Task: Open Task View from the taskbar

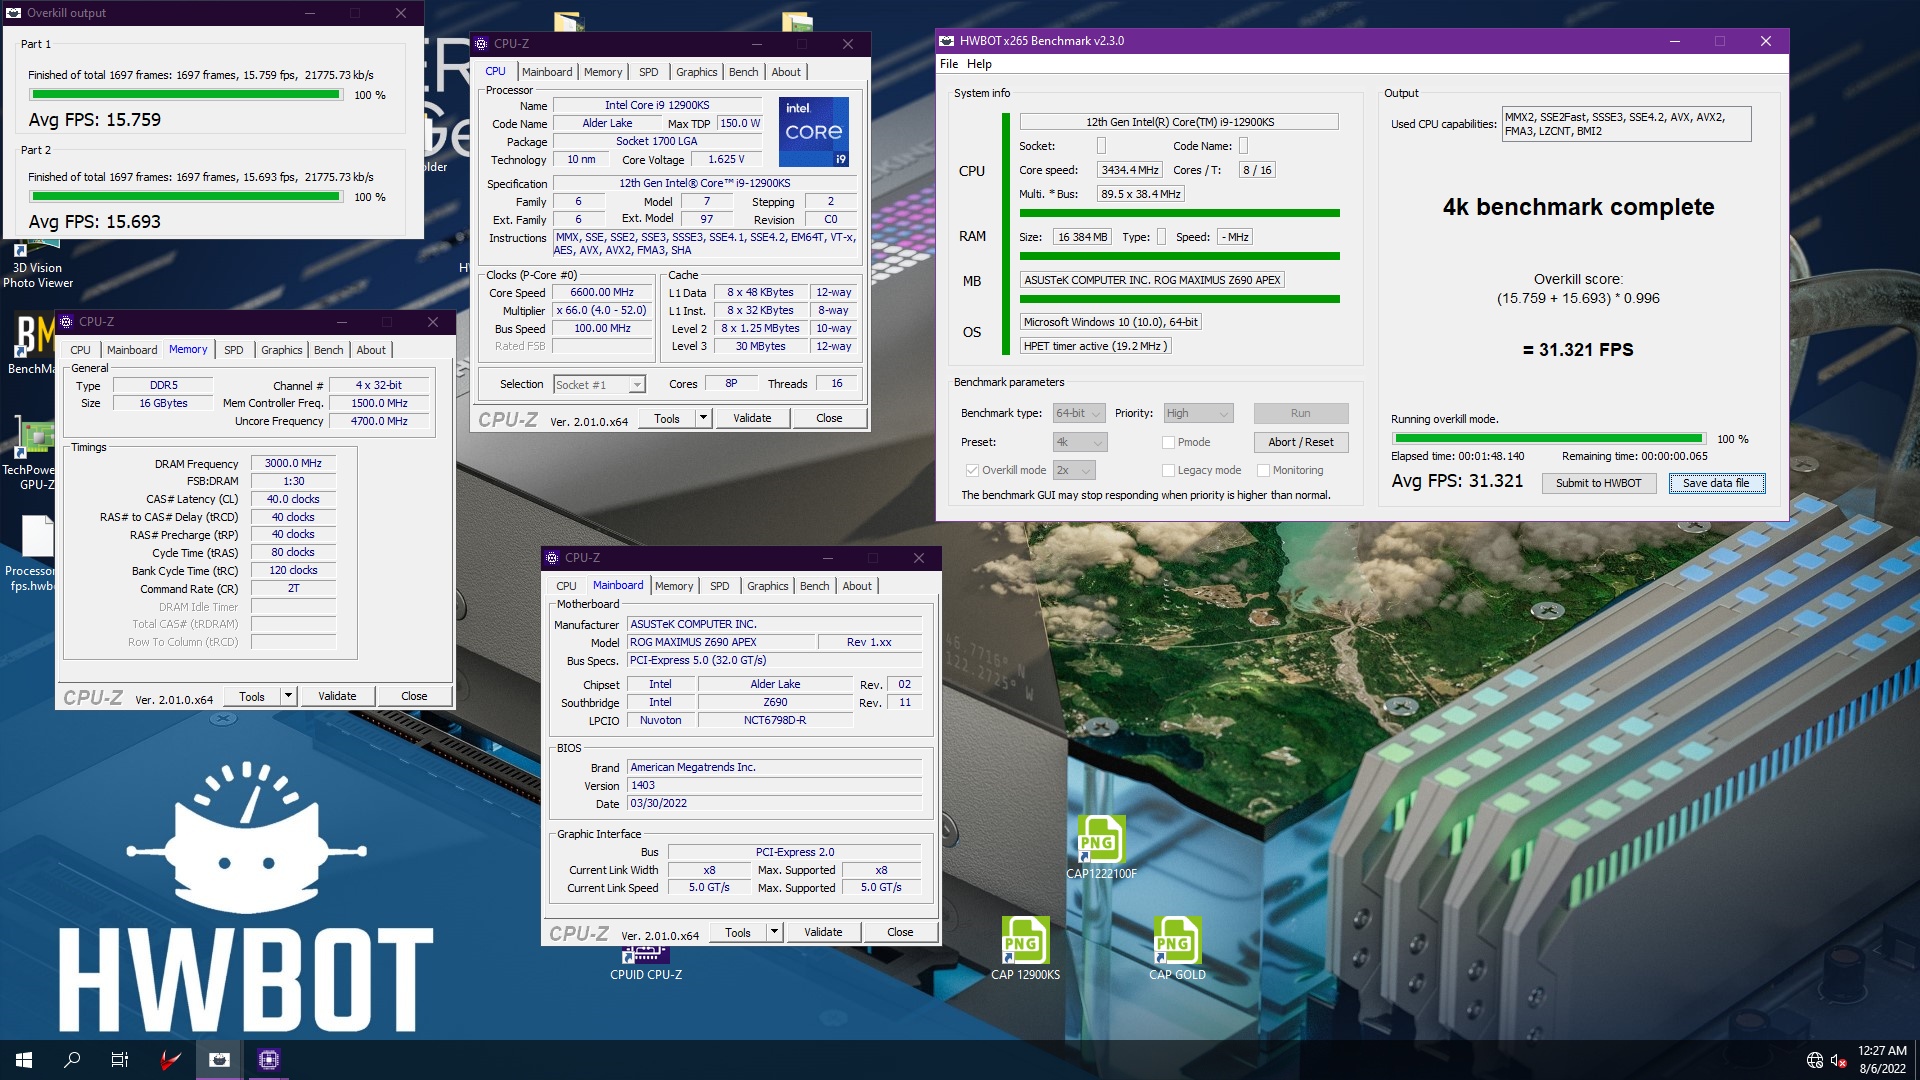Action: 120,1060
